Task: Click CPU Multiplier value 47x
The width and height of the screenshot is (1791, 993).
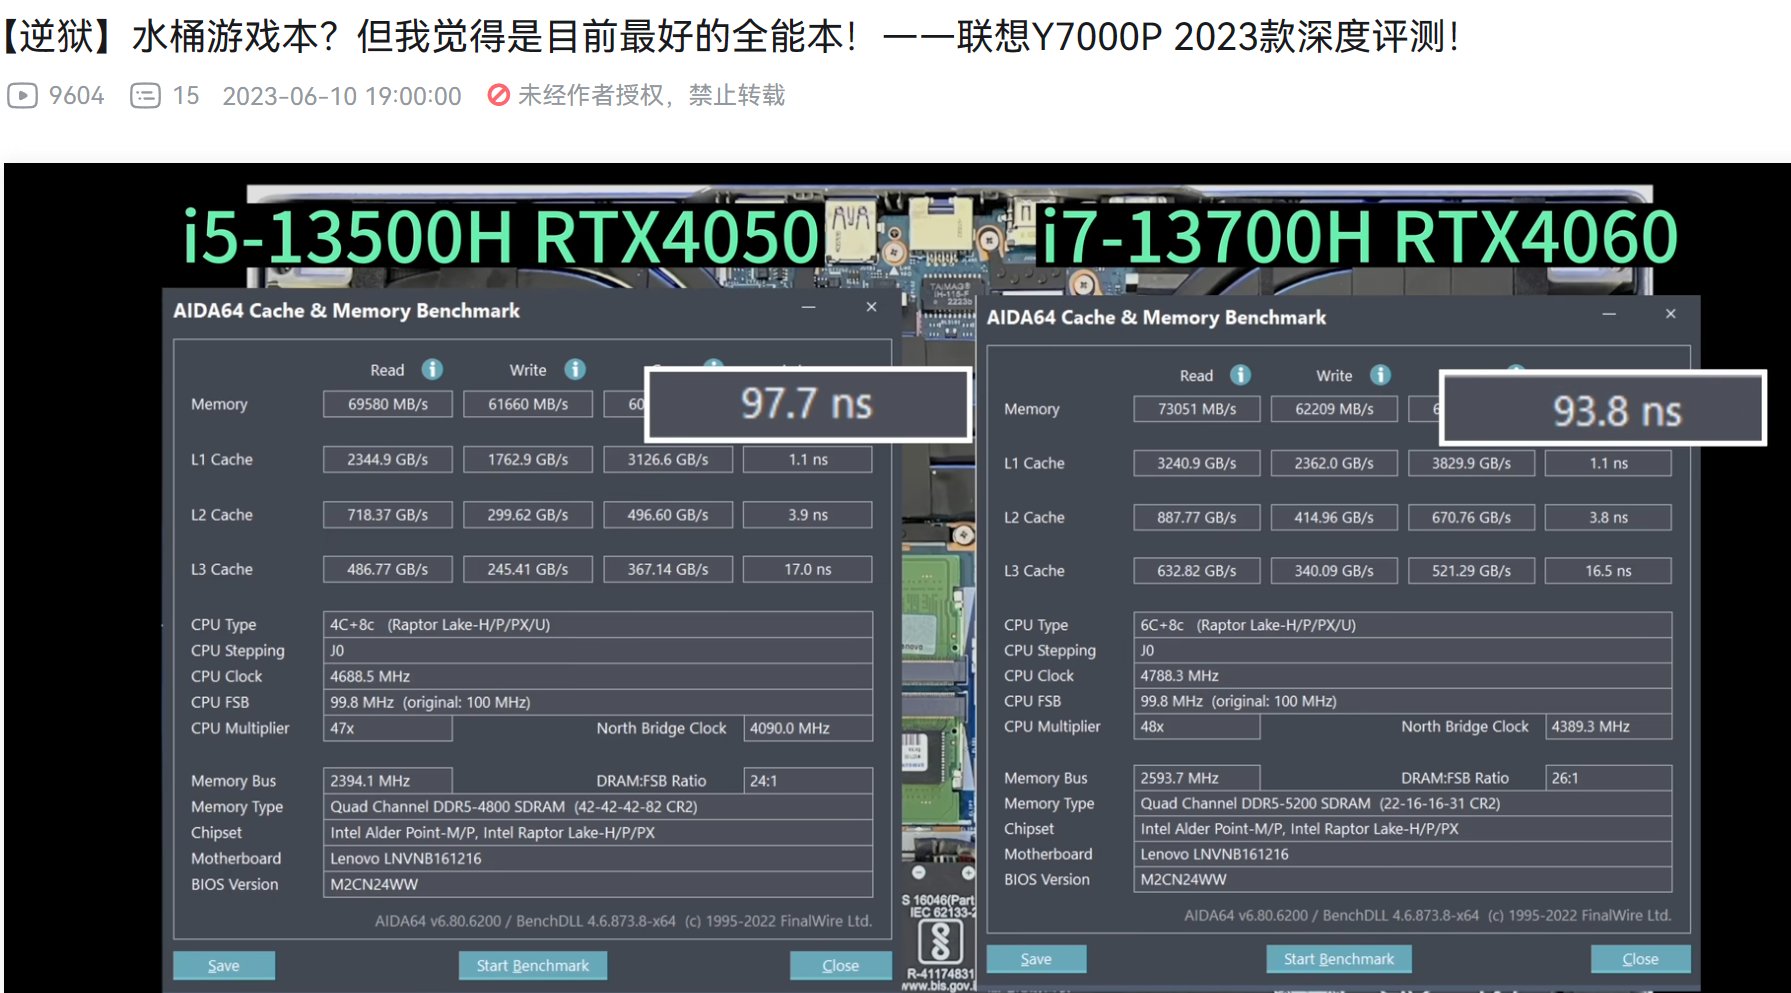Action: 388,728
